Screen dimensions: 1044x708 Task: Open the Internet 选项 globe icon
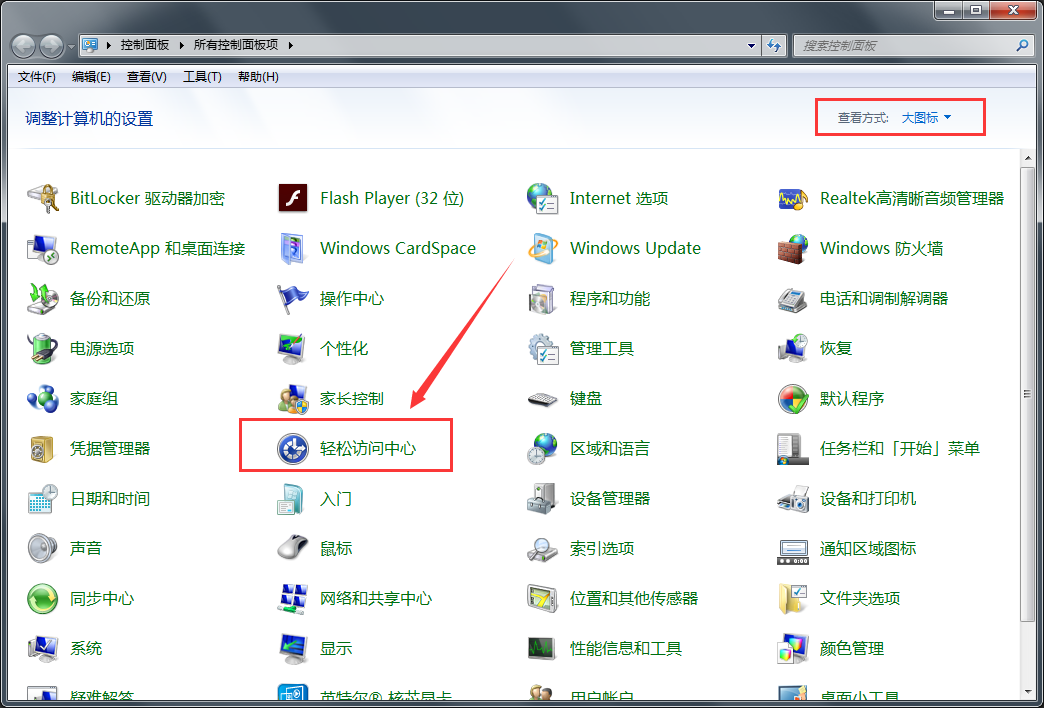pos(543,198)
